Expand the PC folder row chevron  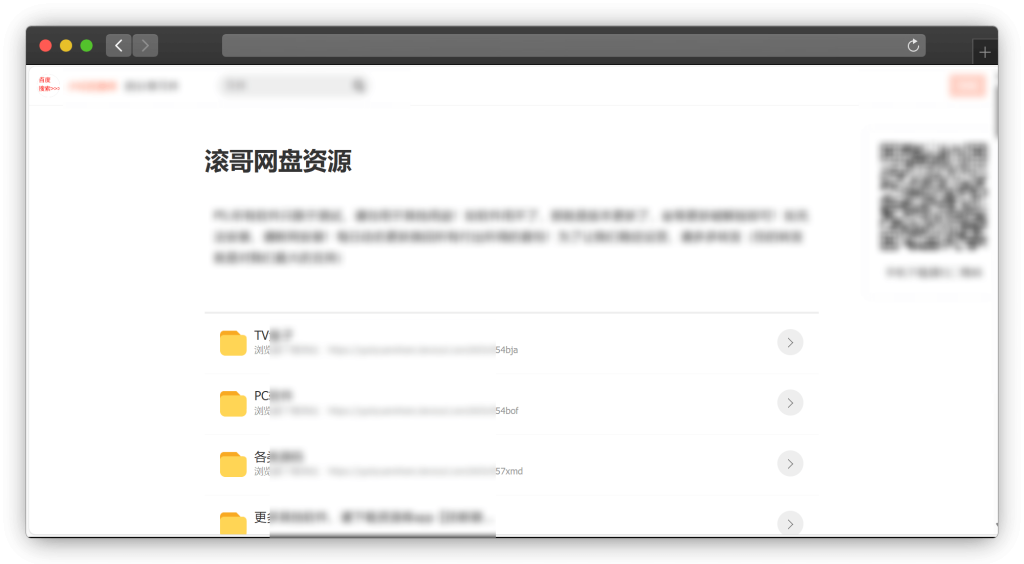[790, 403]
